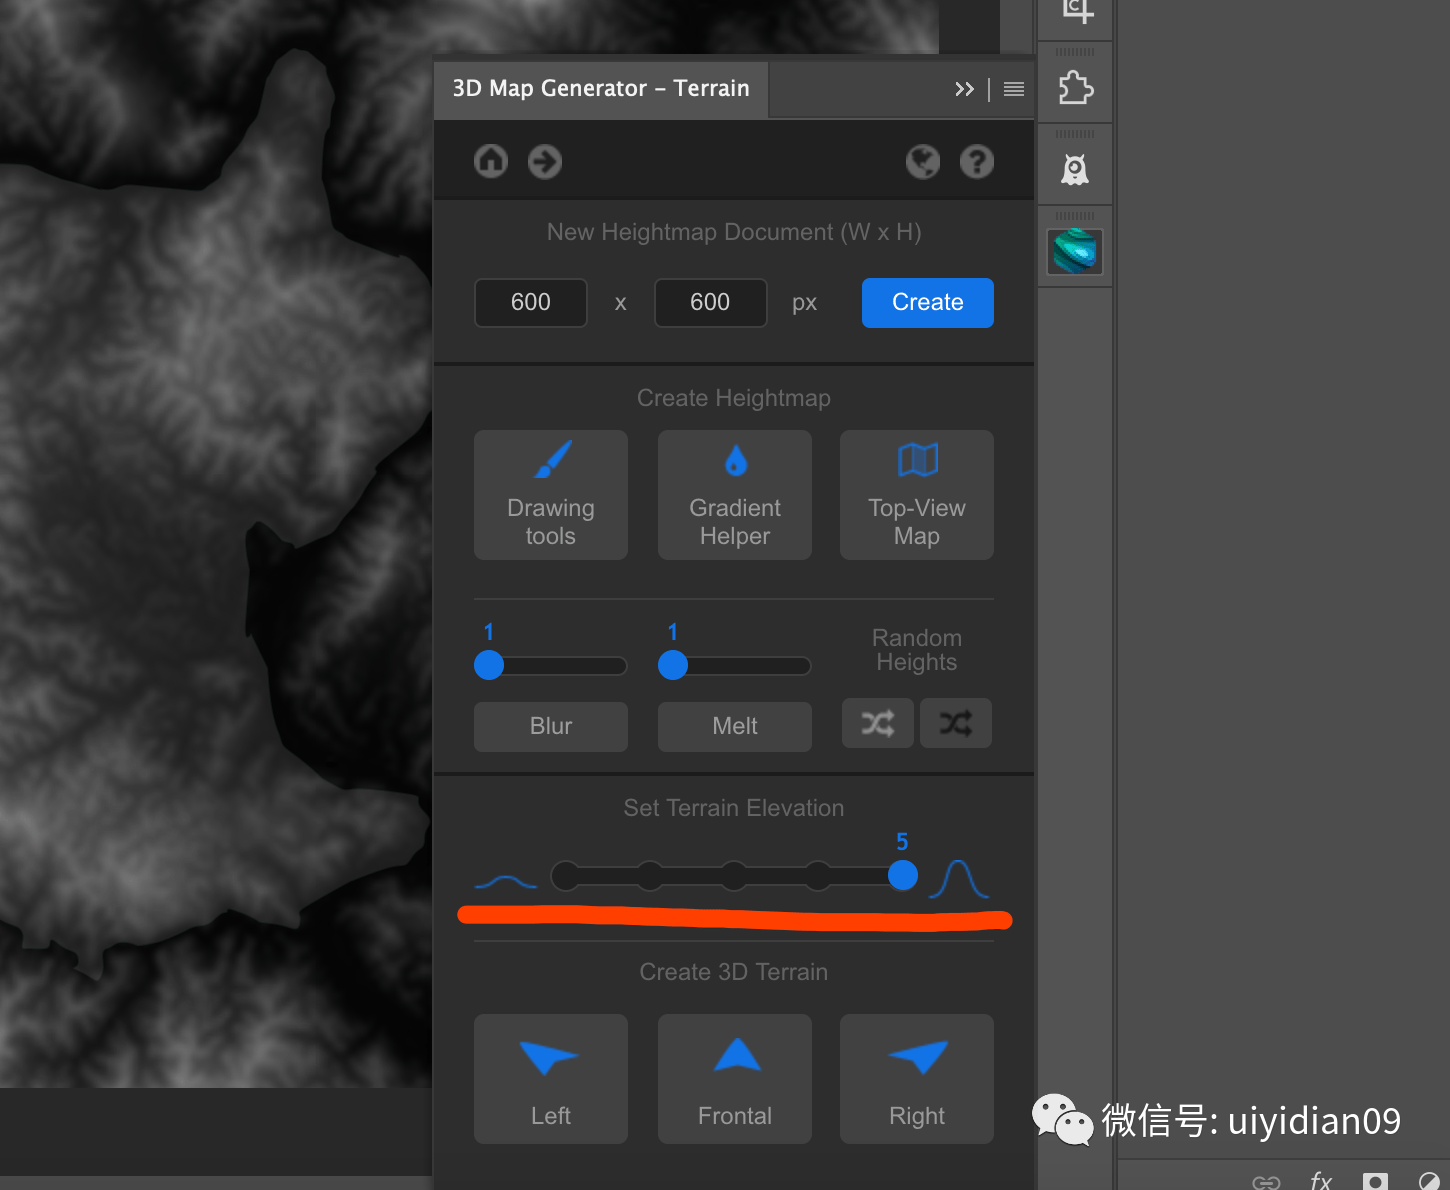Click the link layers icon at bottom
Screen dimensions: 1450x1190
point(1266,1182)
